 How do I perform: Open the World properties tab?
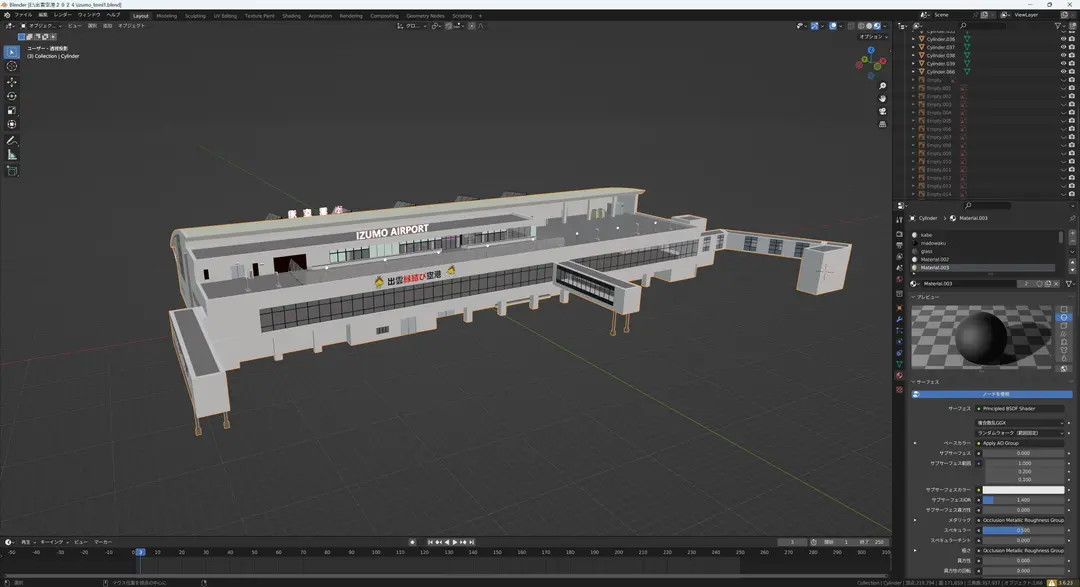pyautogui.click(x=899, y=279)
